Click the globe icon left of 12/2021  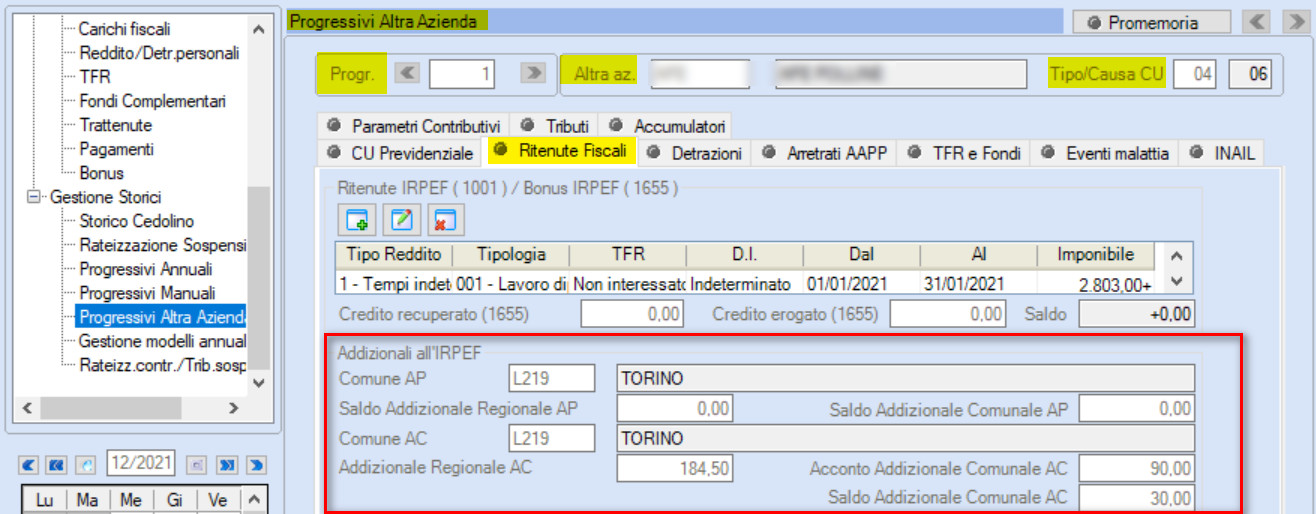86,464
